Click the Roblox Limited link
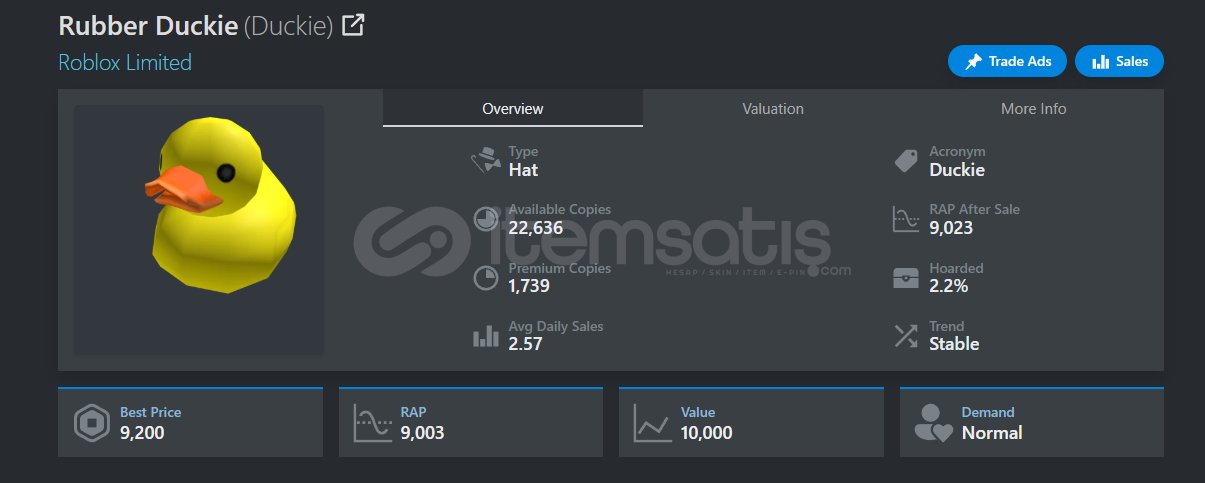 [x=125, y=62]
